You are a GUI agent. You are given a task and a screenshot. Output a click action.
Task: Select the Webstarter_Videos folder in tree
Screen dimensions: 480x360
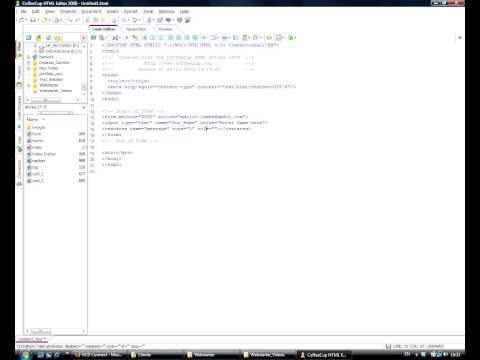pos(55,91)
